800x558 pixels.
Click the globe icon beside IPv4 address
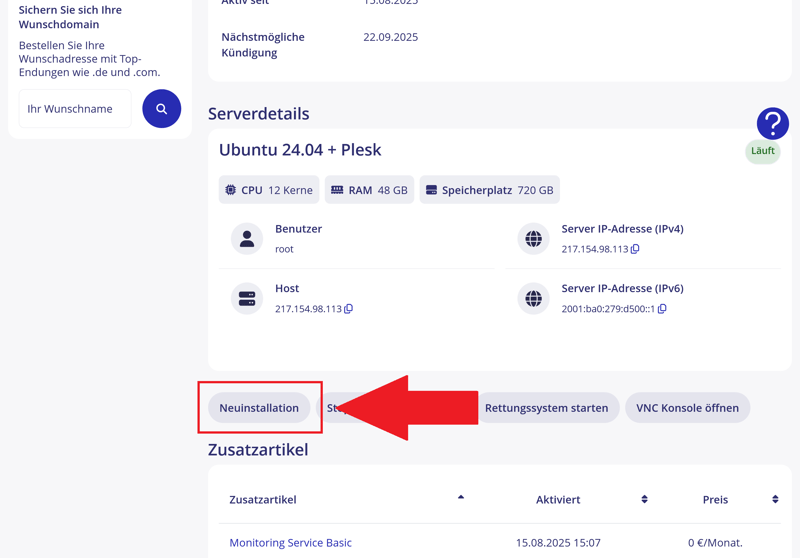pos(533,239)
